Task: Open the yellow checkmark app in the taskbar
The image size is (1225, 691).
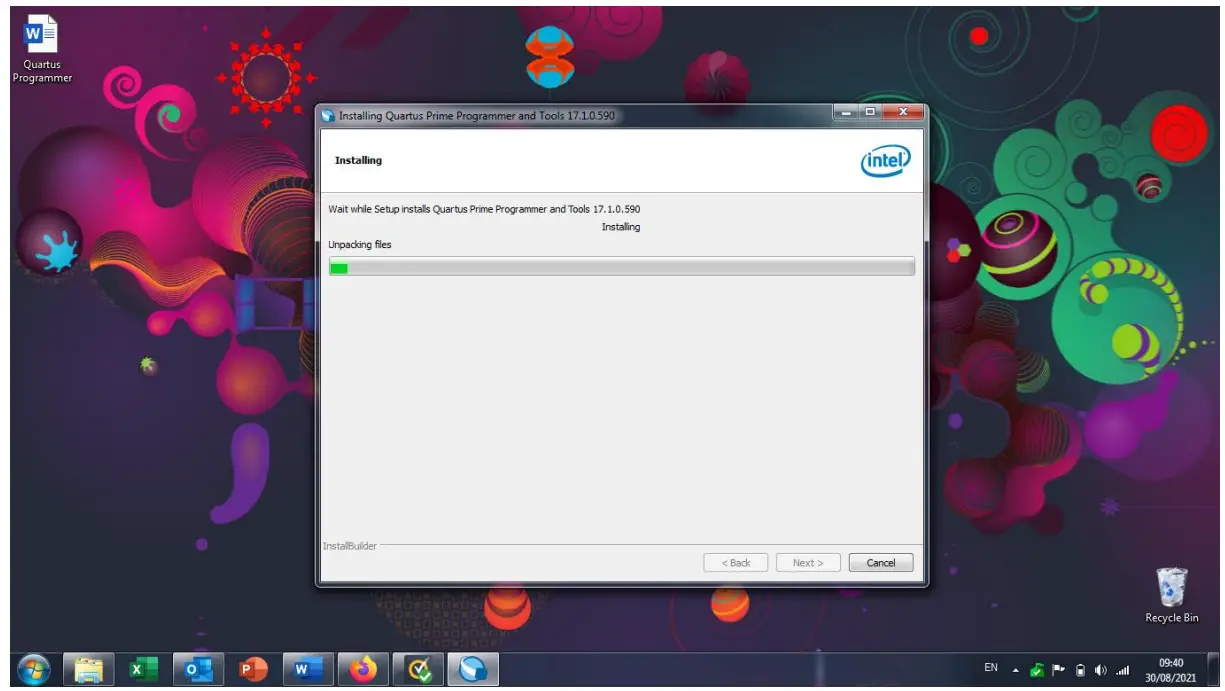Action: (x=418, y=669)
